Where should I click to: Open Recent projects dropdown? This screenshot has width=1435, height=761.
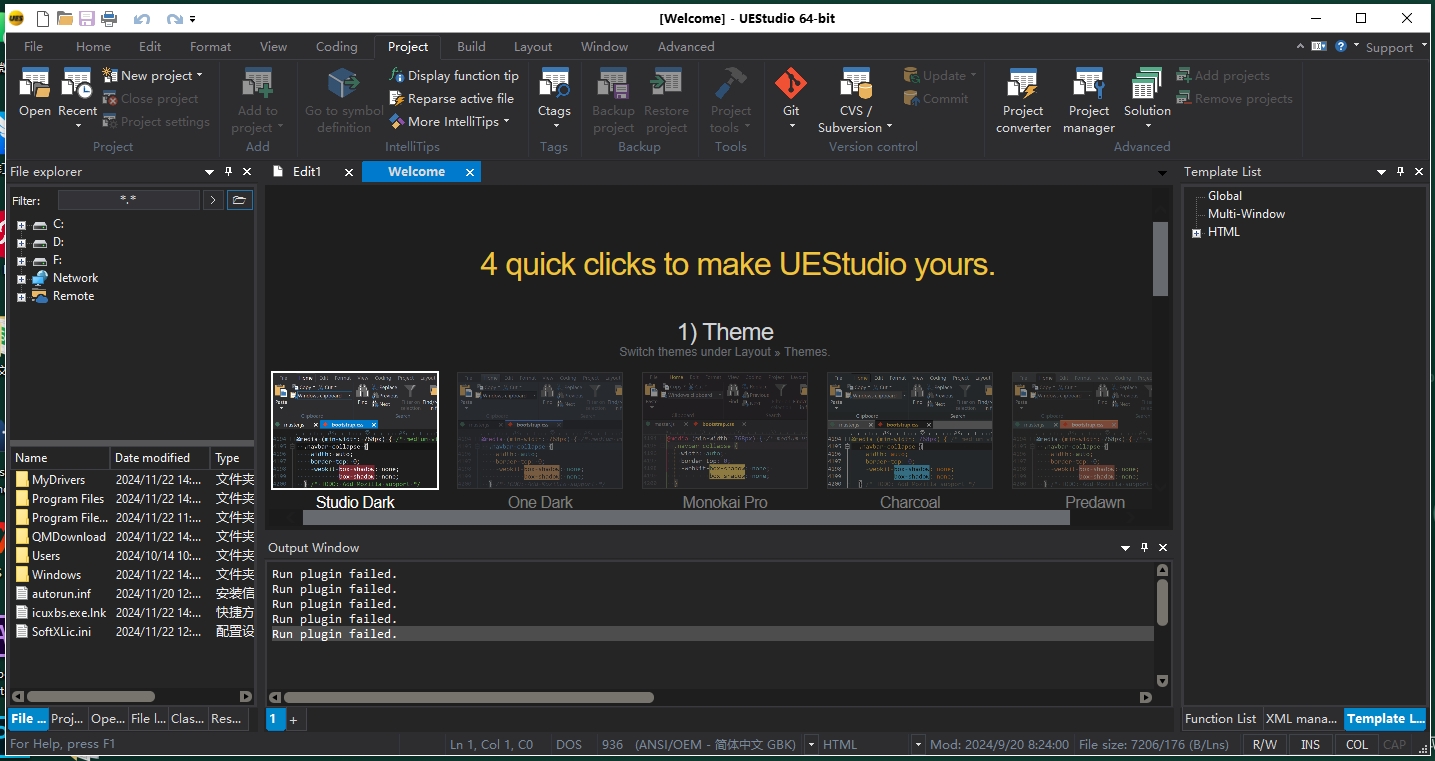tap(77, 125)
